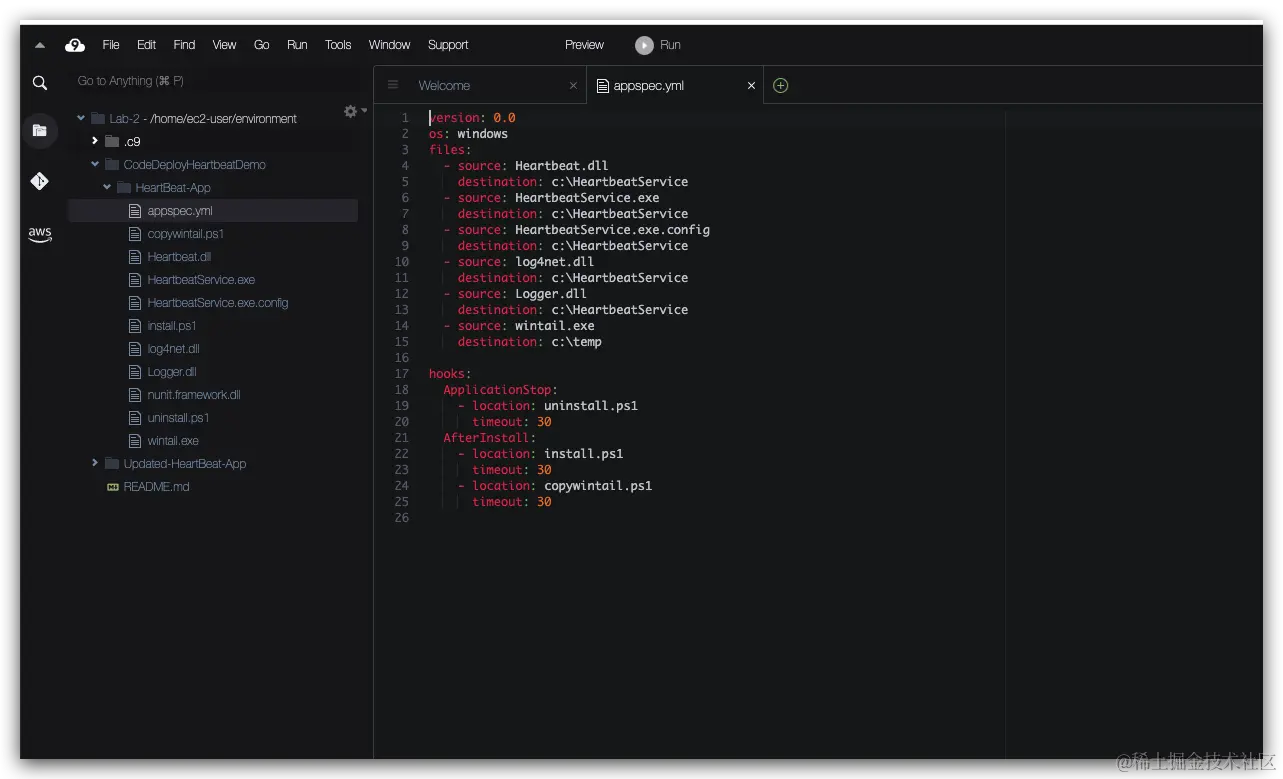The height and width of the screenshot is (779, 1283).
Task: Click 'c:\temp' destination text in editor
Action: 577,342
